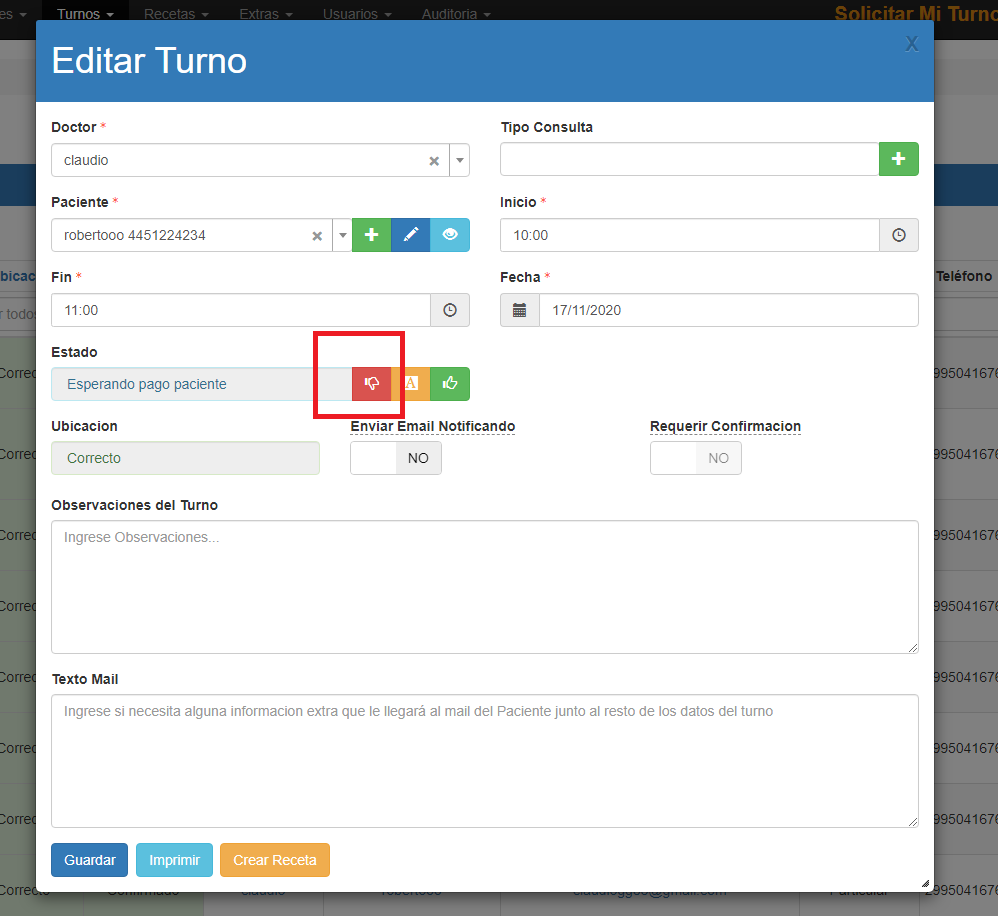Click in Observaciones del Turno text area
The height and width of the screenshot is (916, 998).
click(484, 587)
